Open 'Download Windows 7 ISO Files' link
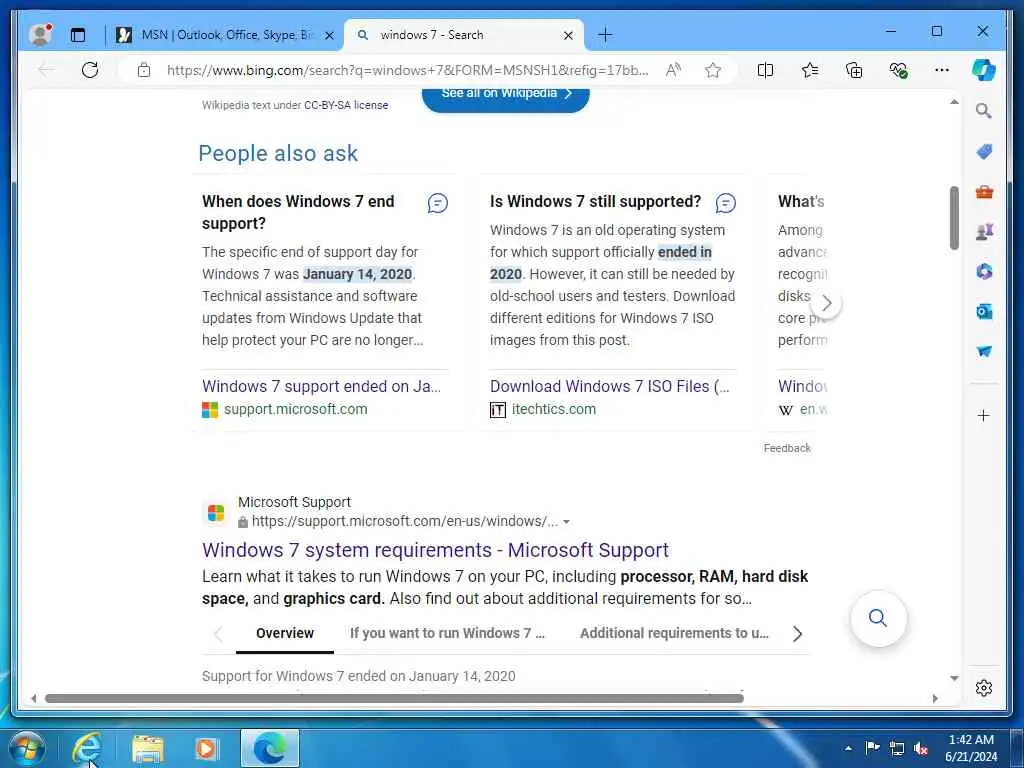Image resolution: width=1024 pixels, height=768 pixels. [610, 386]
